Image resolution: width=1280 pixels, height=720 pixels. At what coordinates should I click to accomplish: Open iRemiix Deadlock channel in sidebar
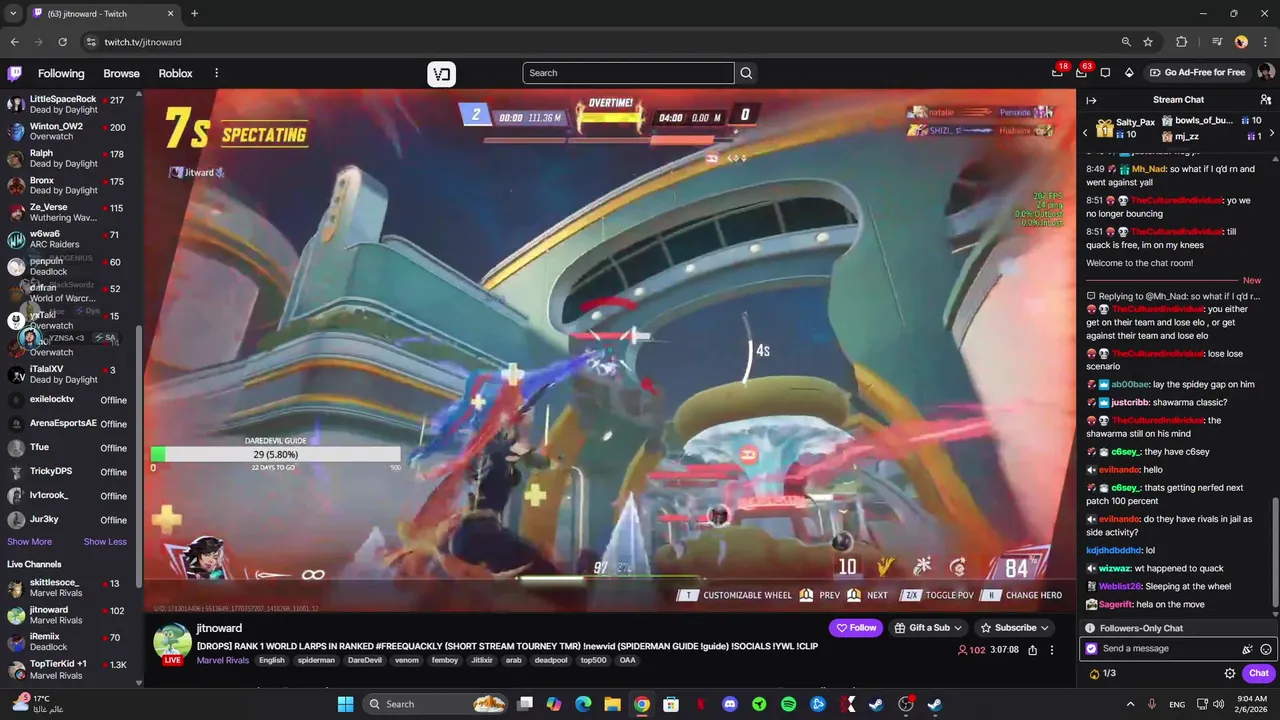pyautogui.click(x=70, y=642)
